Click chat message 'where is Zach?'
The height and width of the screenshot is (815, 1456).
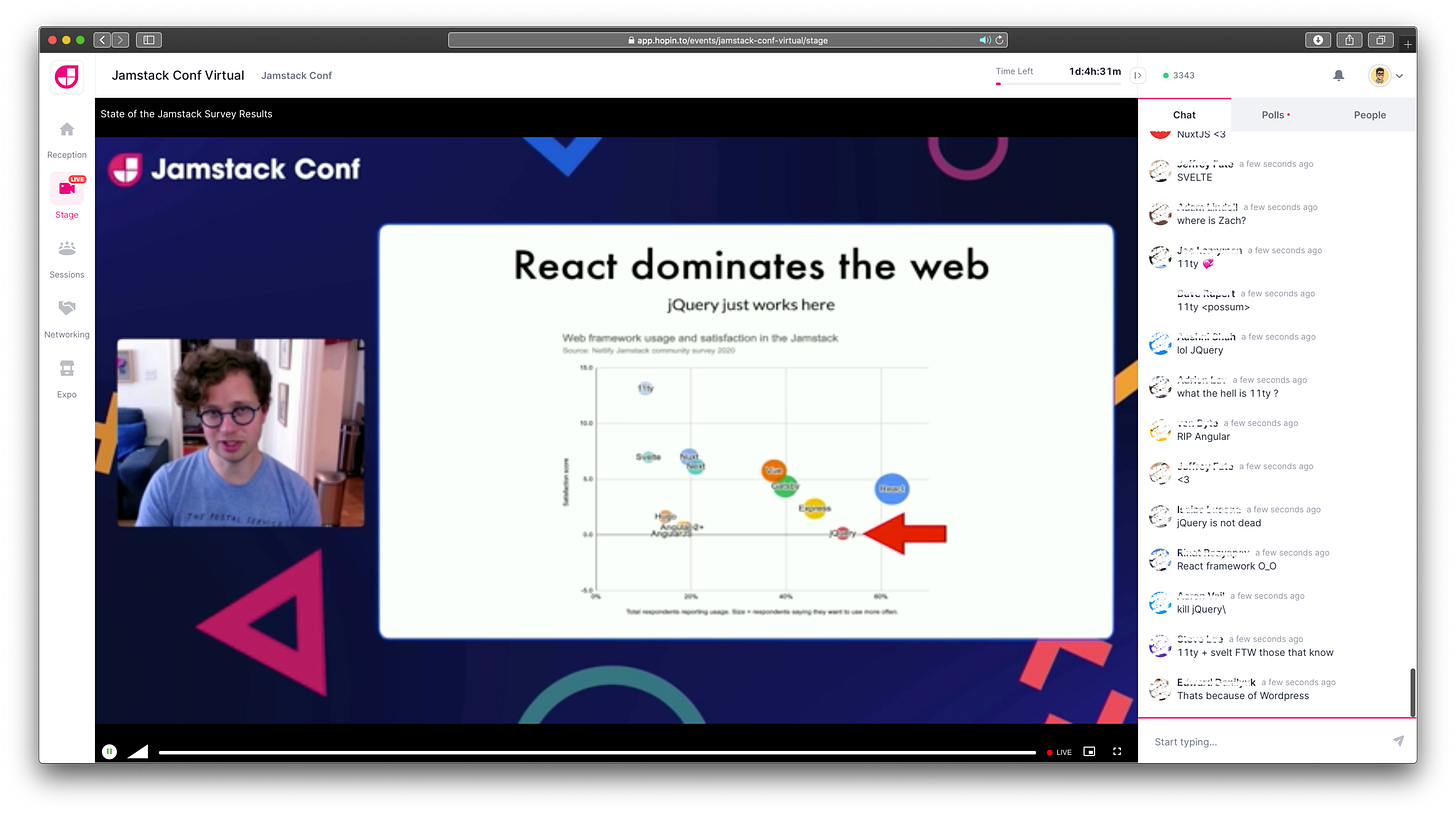click(1211, 221)
